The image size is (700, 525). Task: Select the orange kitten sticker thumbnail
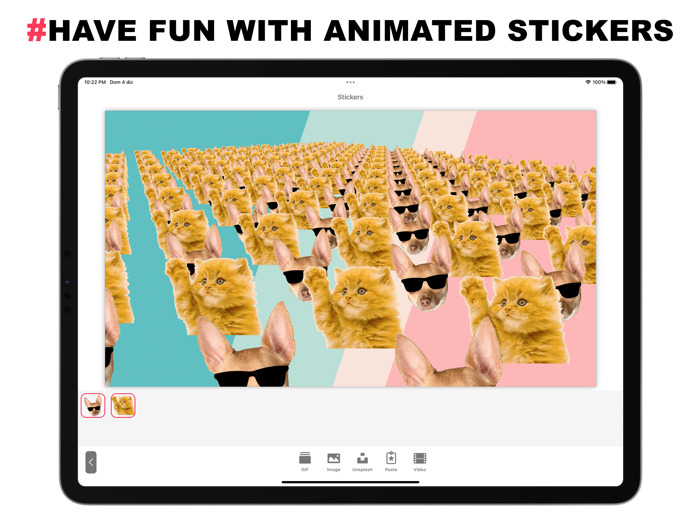(123, 405)
